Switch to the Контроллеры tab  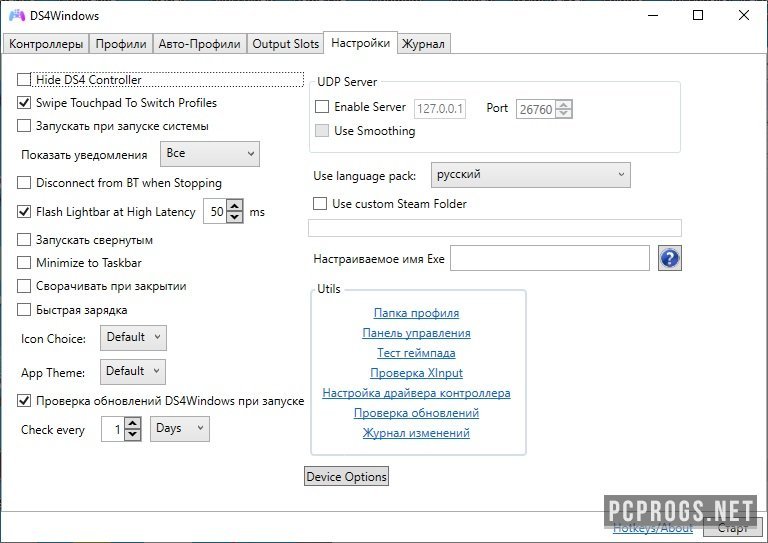[x=46, y=44]
